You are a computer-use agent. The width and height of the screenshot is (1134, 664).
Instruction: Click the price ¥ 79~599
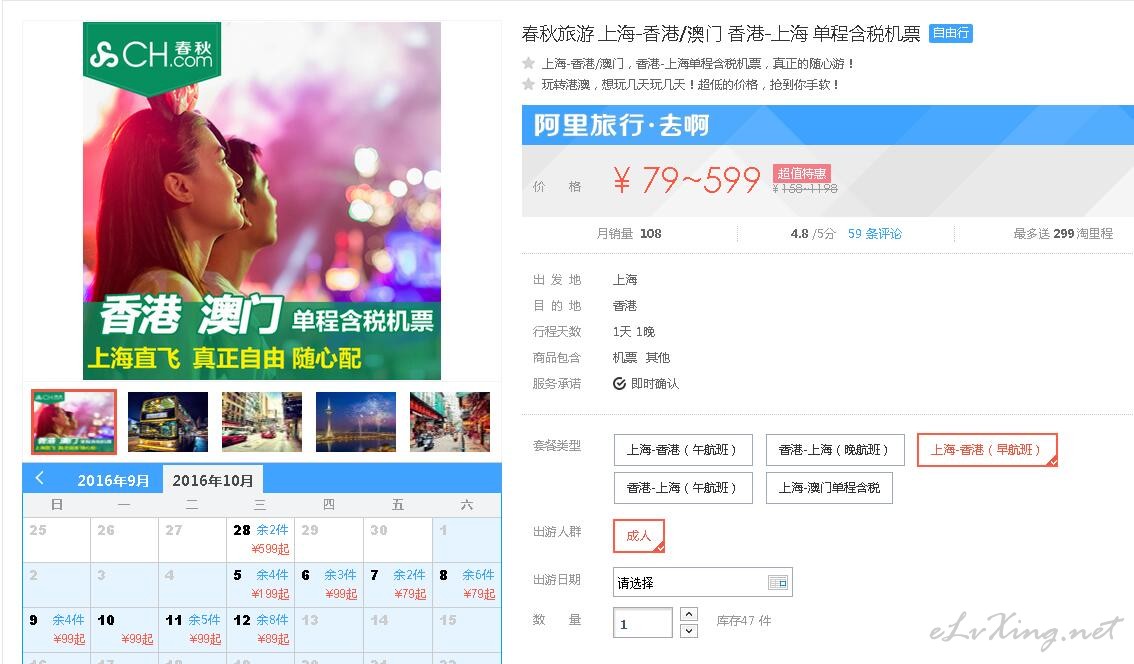[686, 179]
